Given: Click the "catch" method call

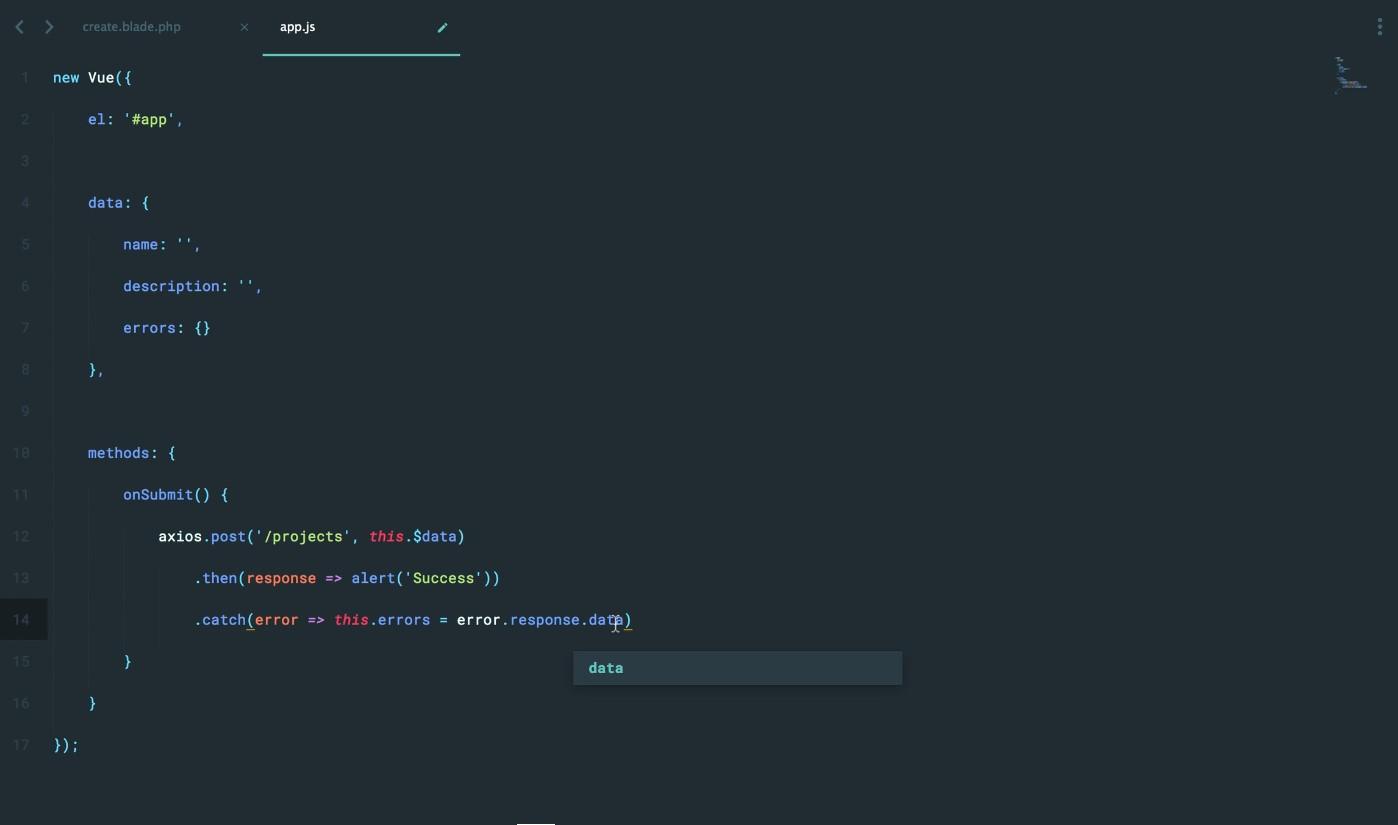Looking at the screenshot, I should pos(224,620).
